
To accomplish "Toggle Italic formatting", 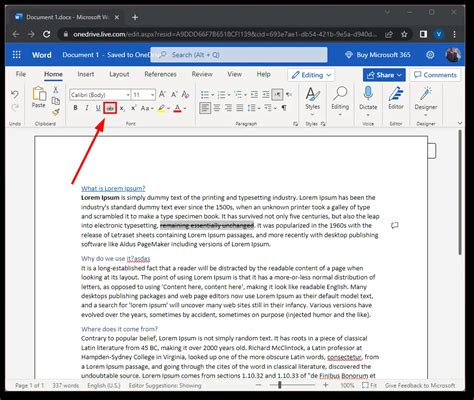I will point(87,108).
